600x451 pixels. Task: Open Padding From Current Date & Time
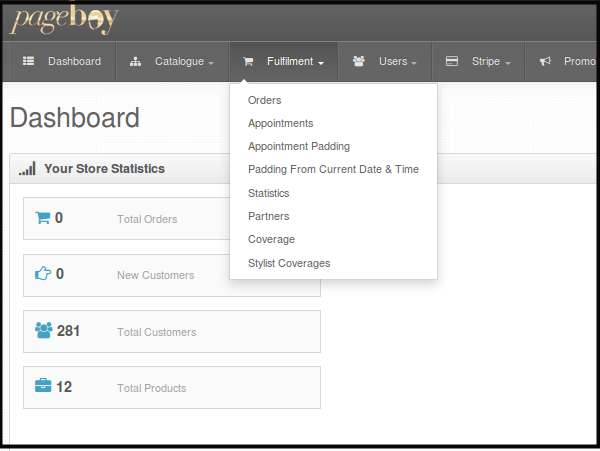(333, 169)
